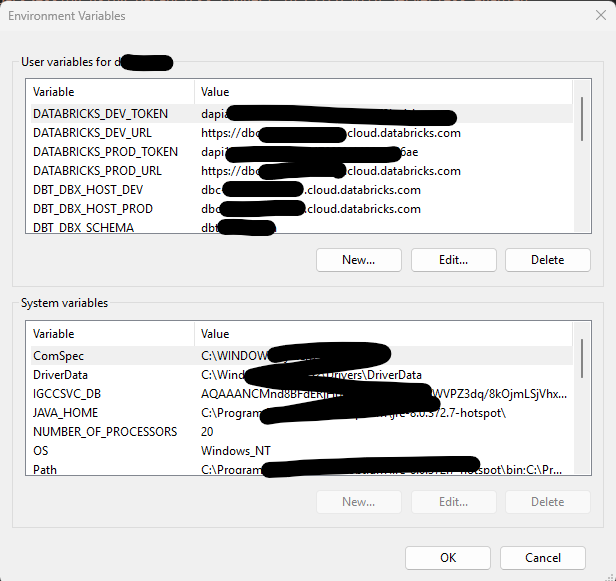The image size is (616, 581).
Task: Select the DBT_DBX_HOST_PROD variable
Action: [x=301, y=209]
